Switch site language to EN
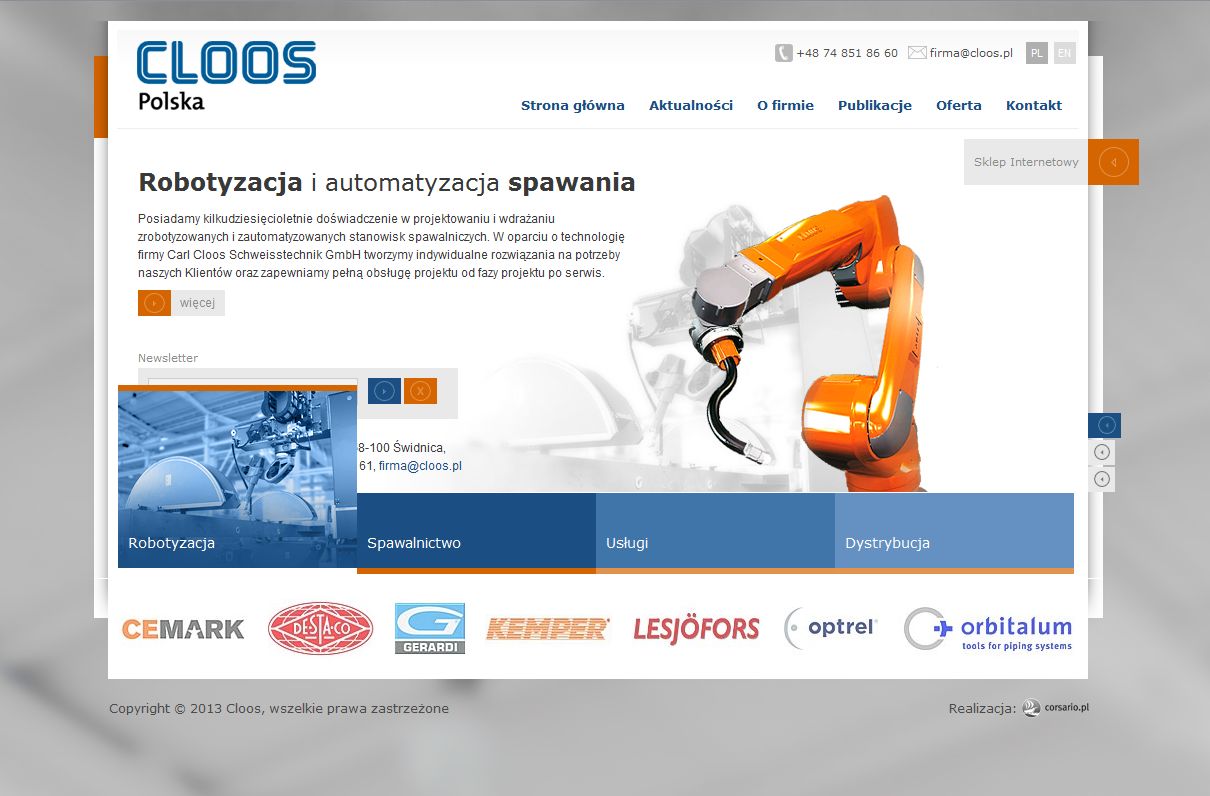 pos(1064,53)
